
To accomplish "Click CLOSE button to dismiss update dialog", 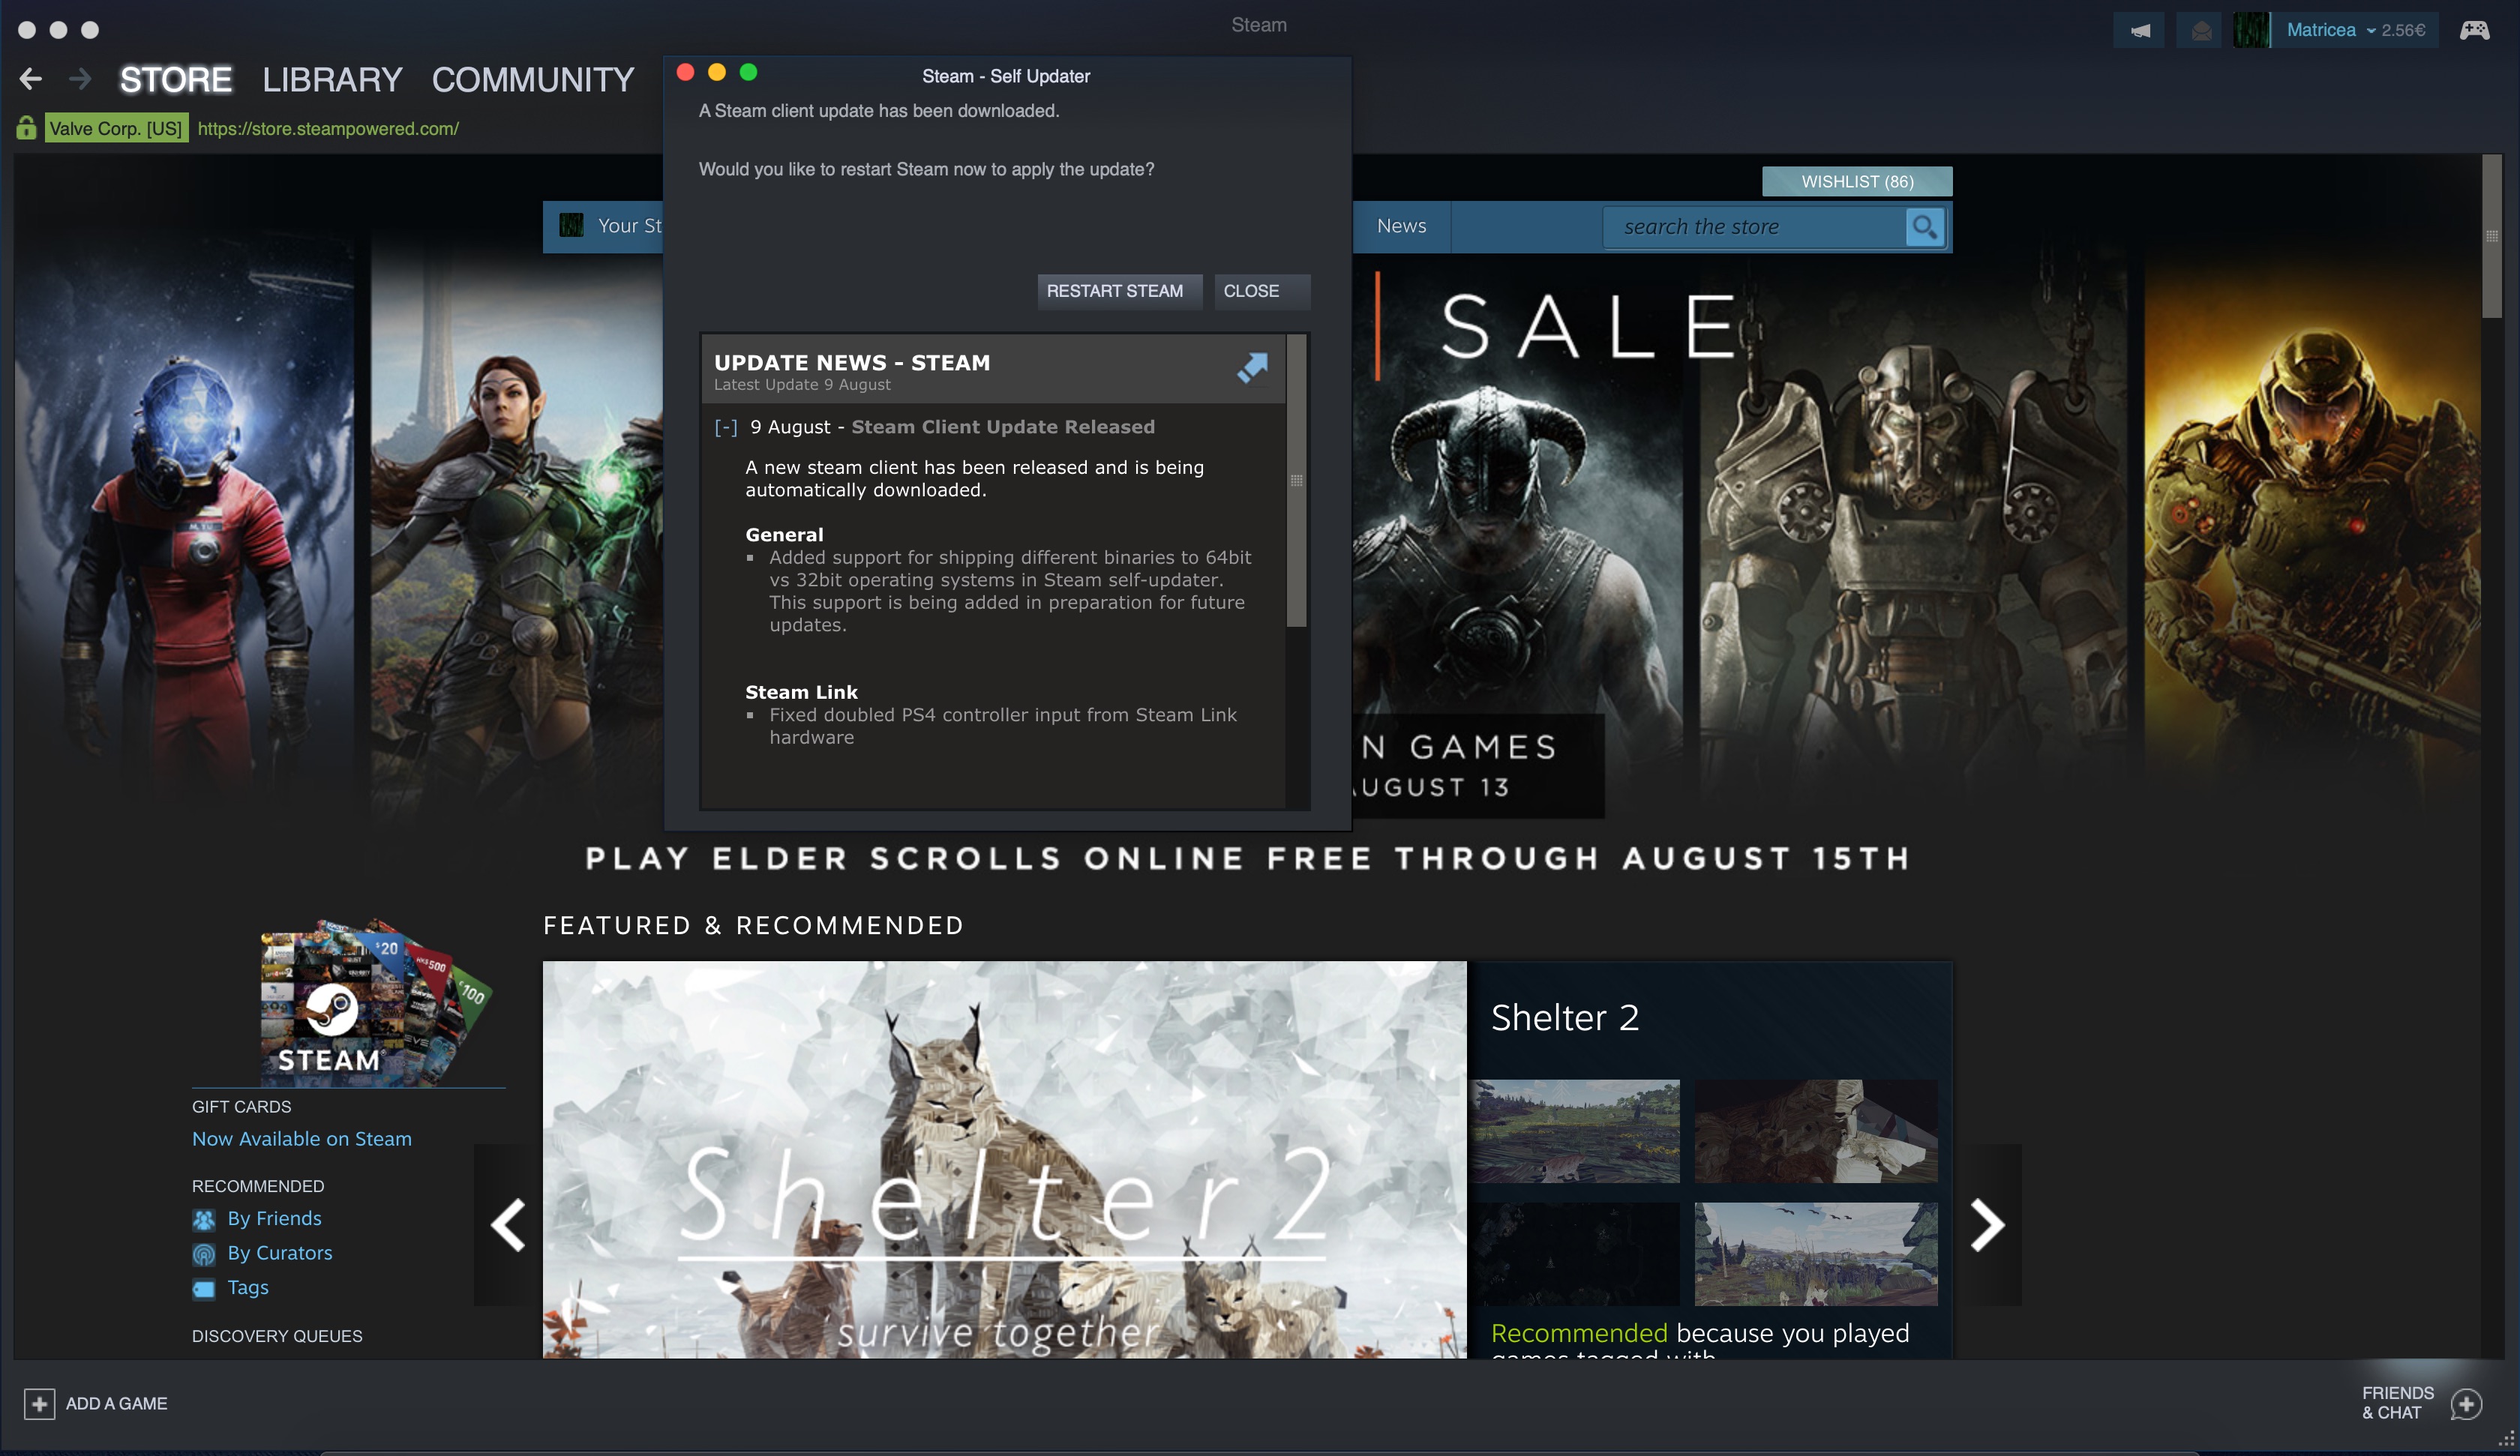I will [x=1251, y=289].
